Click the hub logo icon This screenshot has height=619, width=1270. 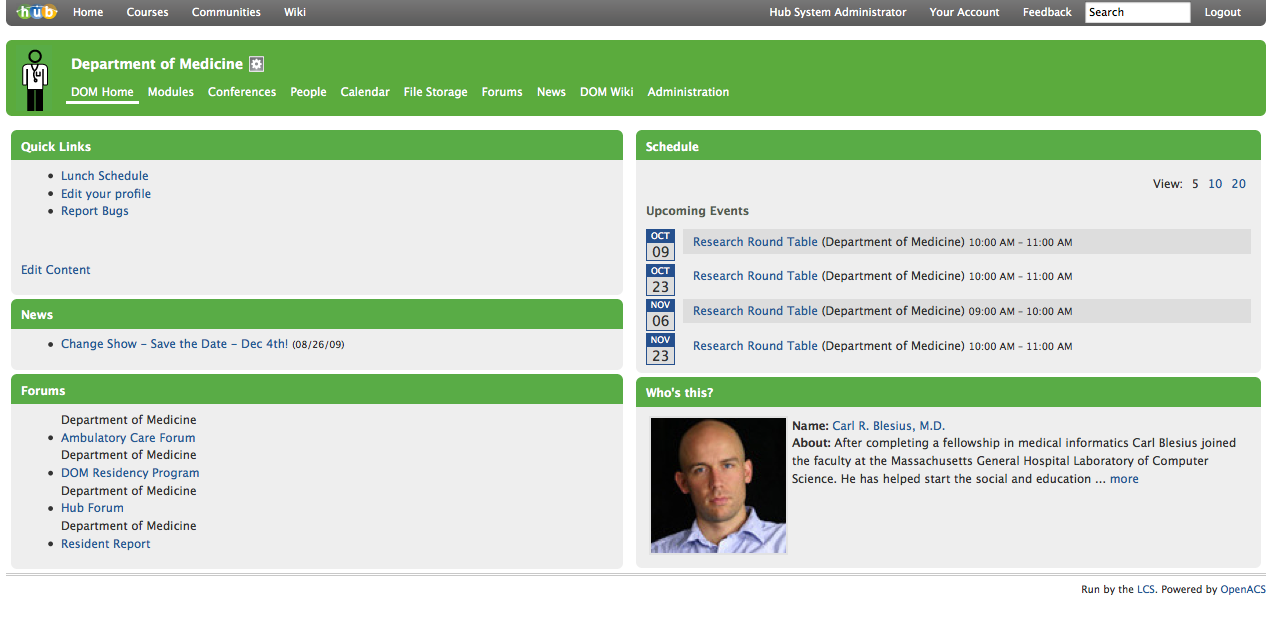click(36, 12)
